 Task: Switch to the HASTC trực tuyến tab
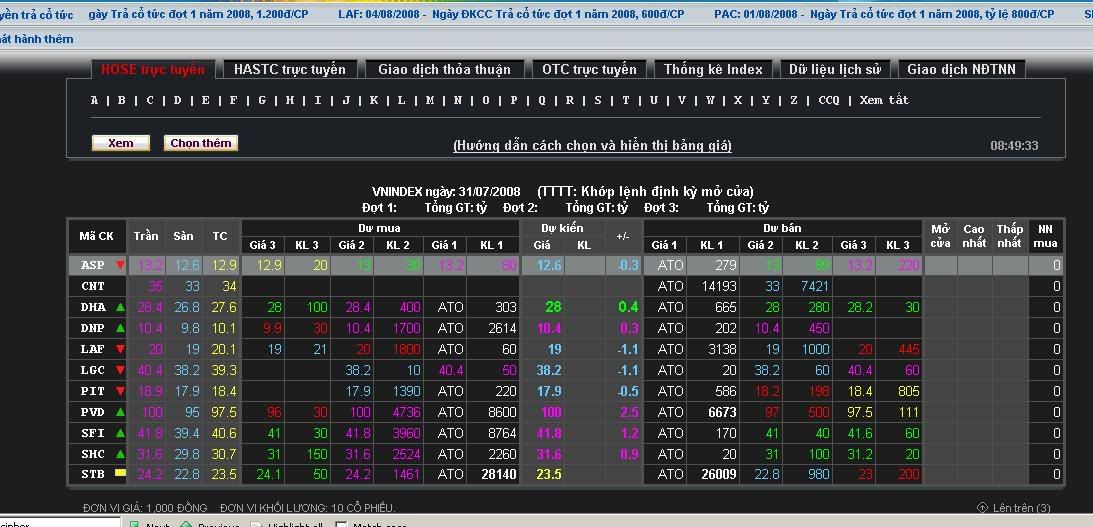tap(289, 69)
